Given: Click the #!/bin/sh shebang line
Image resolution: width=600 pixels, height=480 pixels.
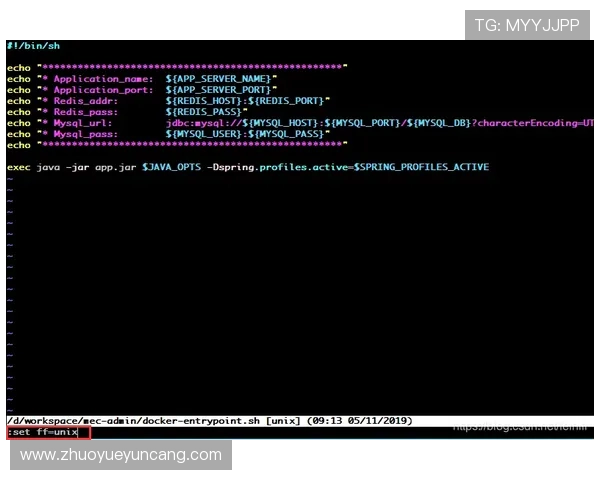Looking at the screenshot, I should click(31, 46).
